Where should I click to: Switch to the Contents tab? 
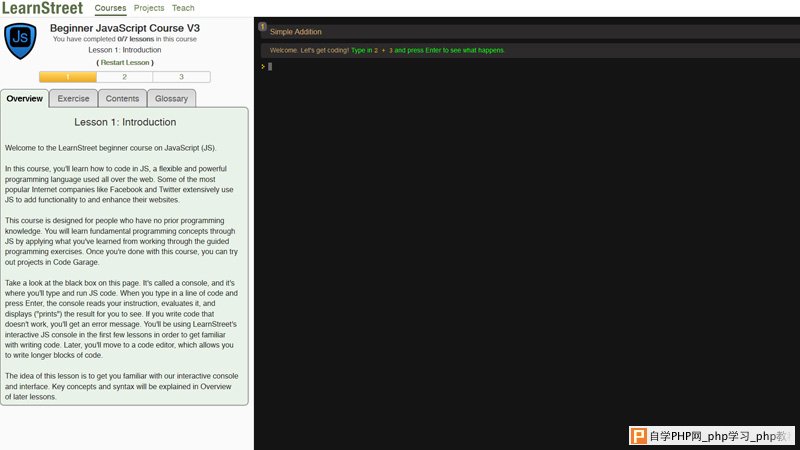(x=122, y=98)
